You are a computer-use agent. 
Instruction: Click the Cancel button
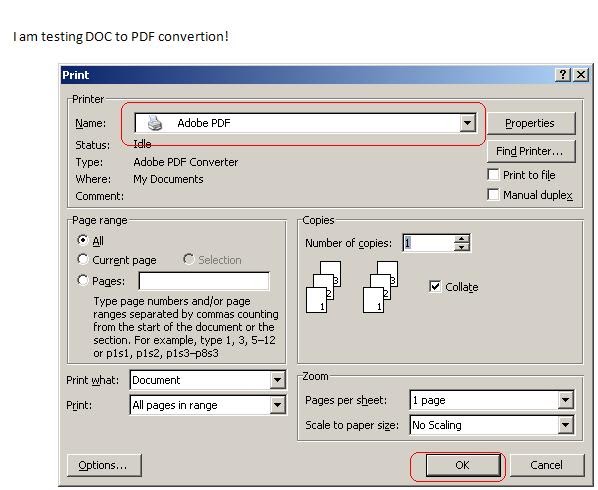click(547, 465)
